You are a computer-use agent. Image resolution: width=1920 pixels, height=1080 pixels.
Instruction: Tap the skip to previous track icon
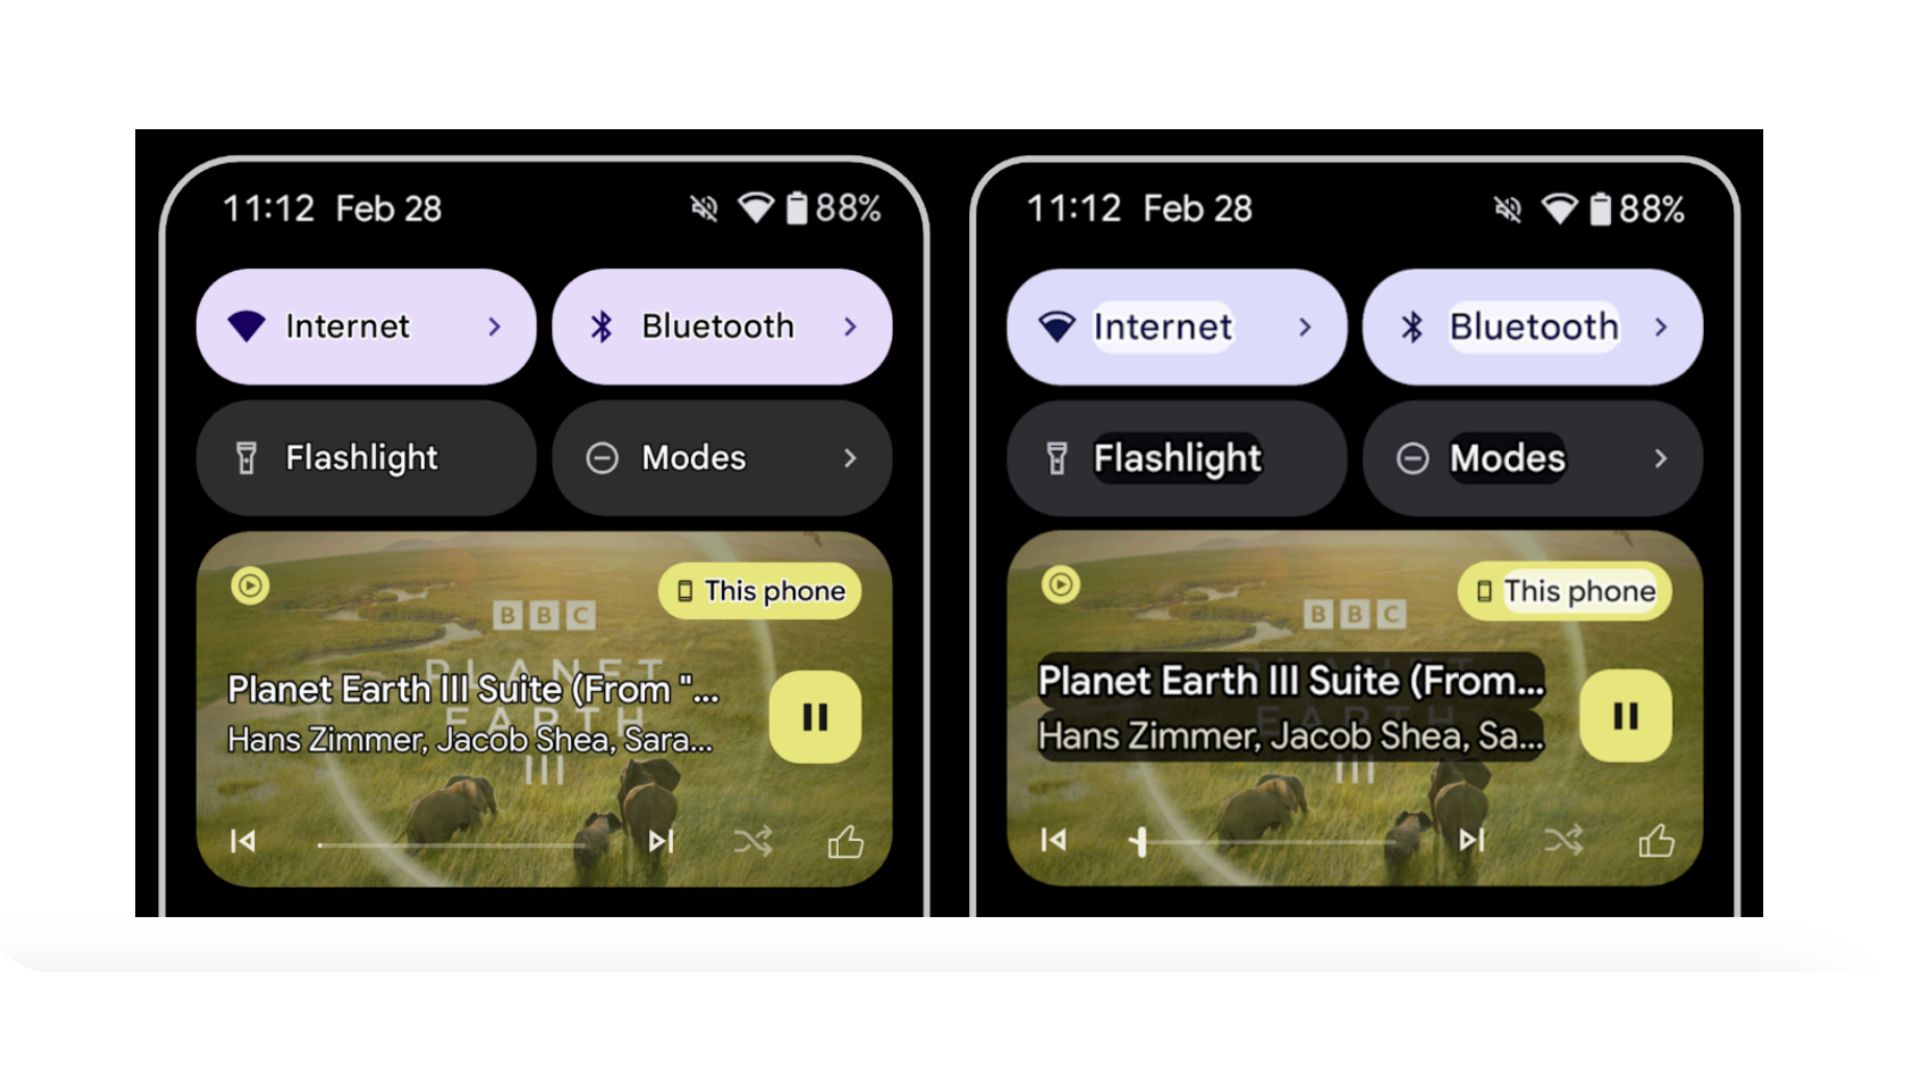coord(244,840)
